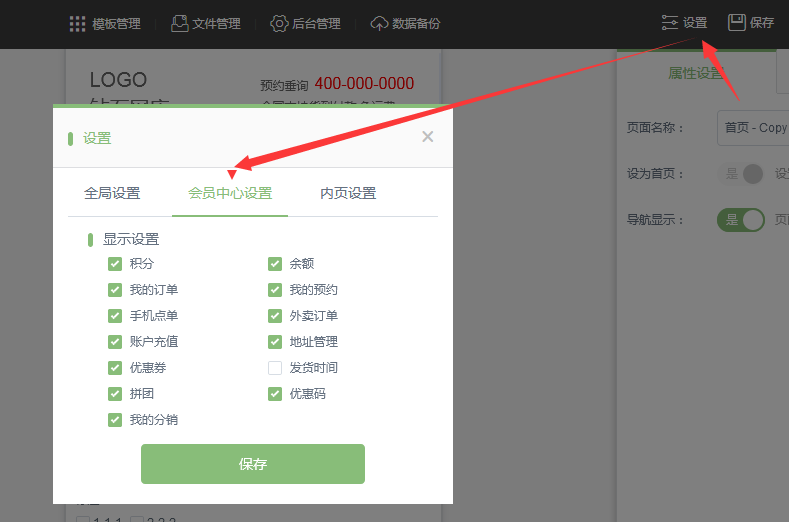Select the 会员中心设置 tab

click(230, 193)
